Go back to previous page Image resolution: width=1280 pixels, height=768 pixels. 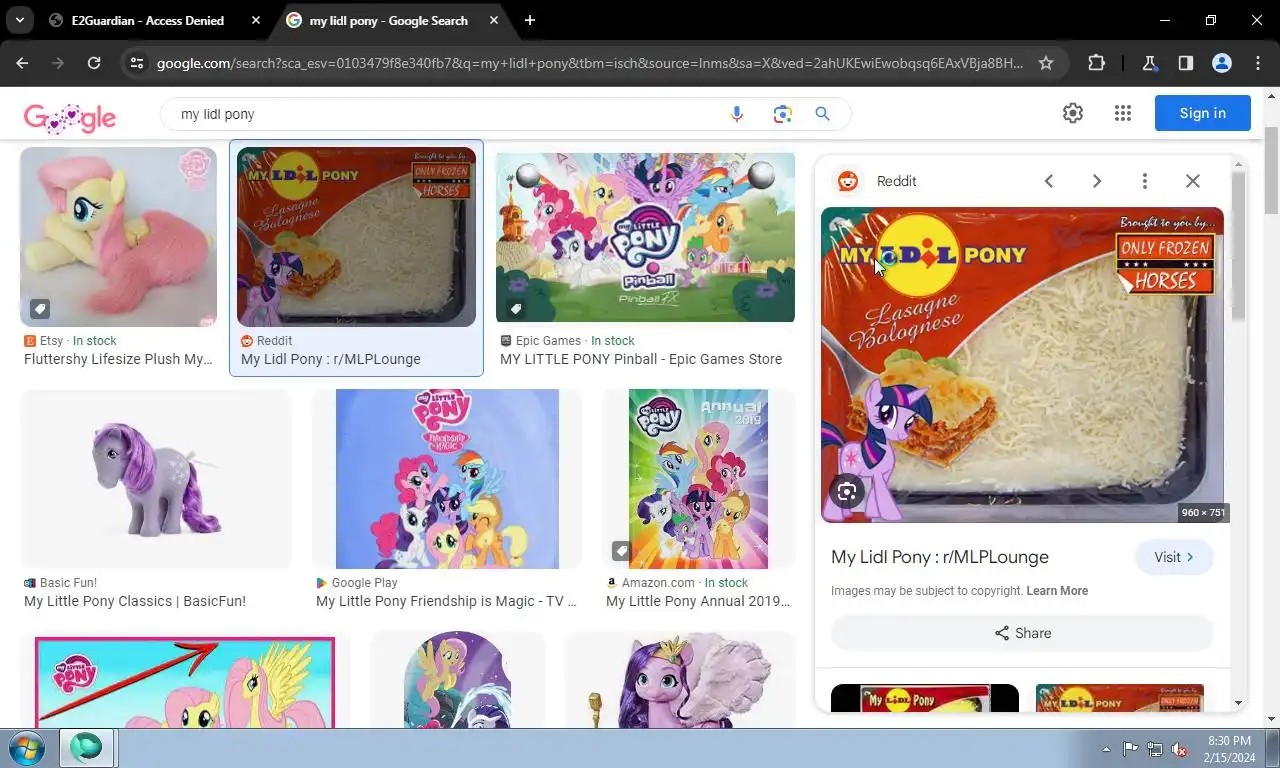[22, 63]
